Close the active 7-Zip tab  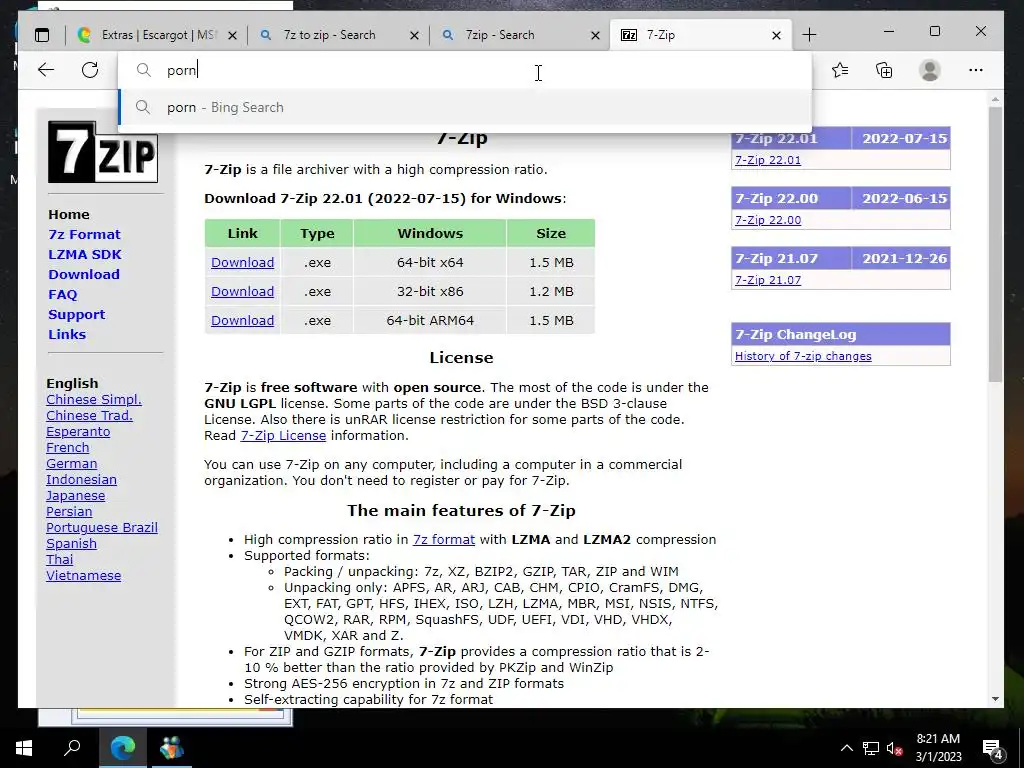(x=776, y=35)
